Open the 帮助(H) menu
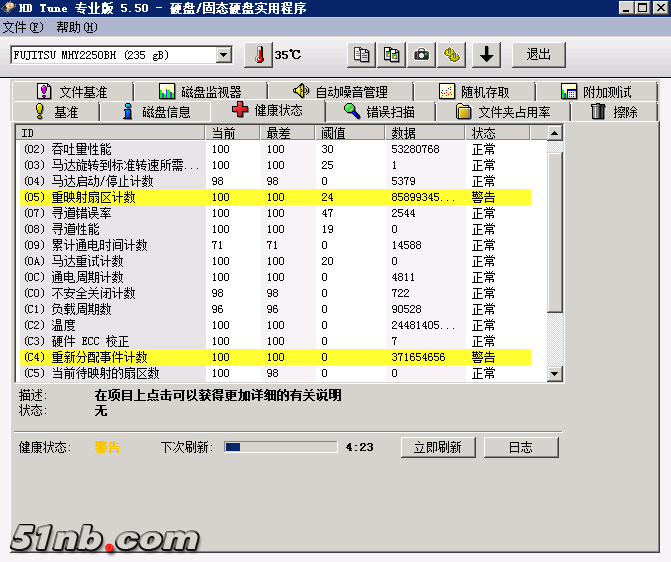The height and width of the screenshot is (562, 671). 76,27
